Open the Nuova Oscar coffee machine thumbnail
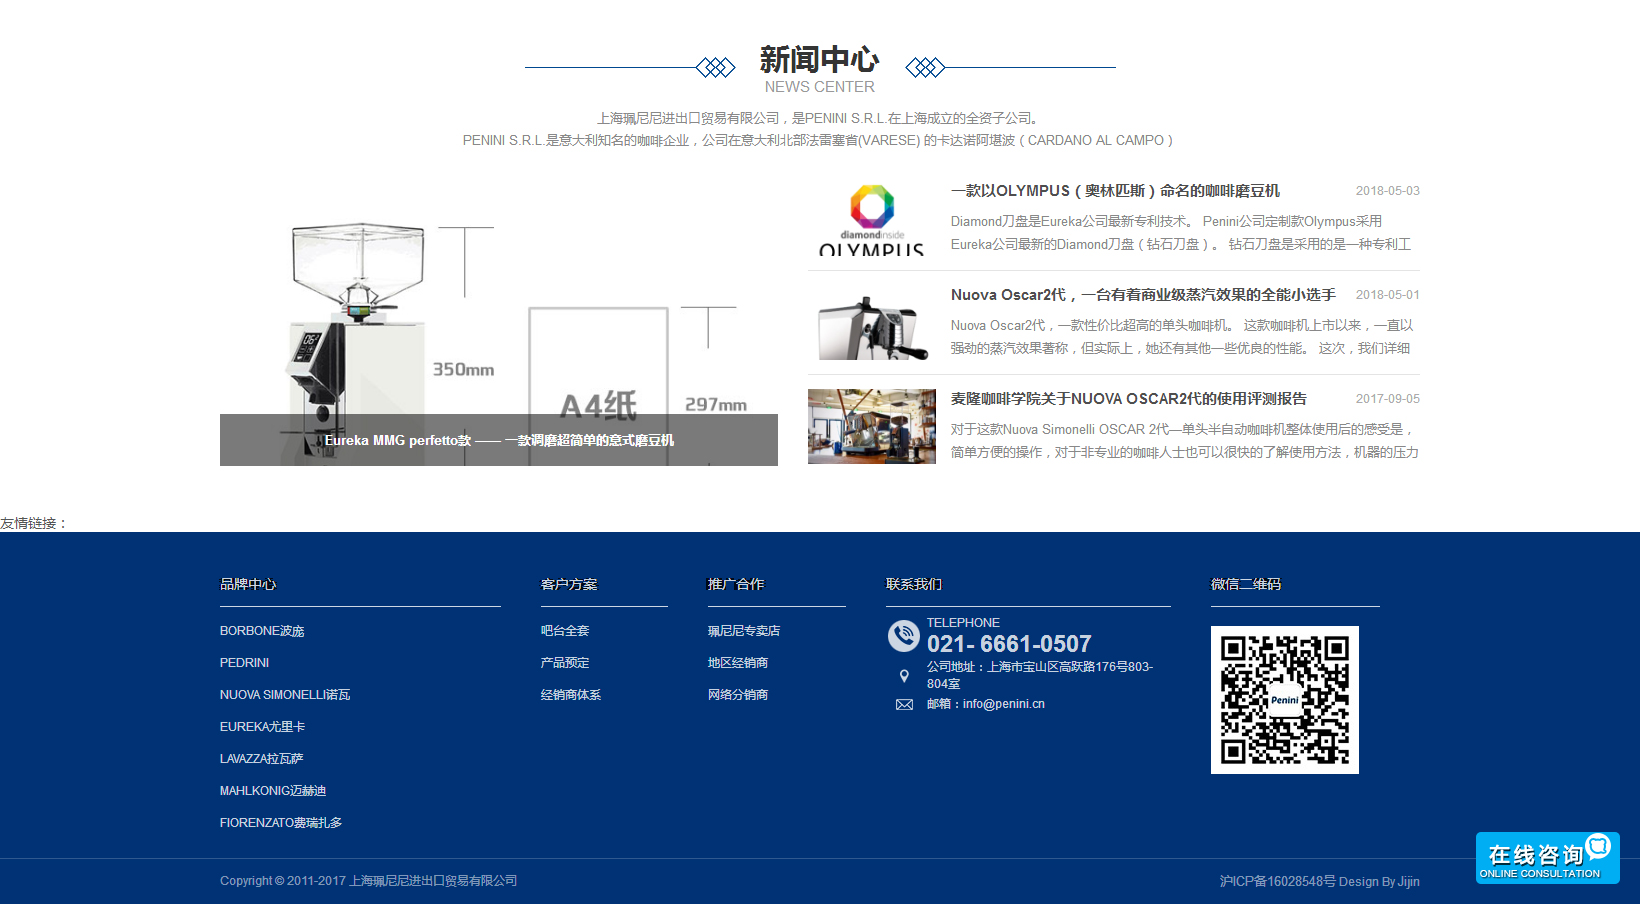The image size is (1640, 904). point(872,323)
